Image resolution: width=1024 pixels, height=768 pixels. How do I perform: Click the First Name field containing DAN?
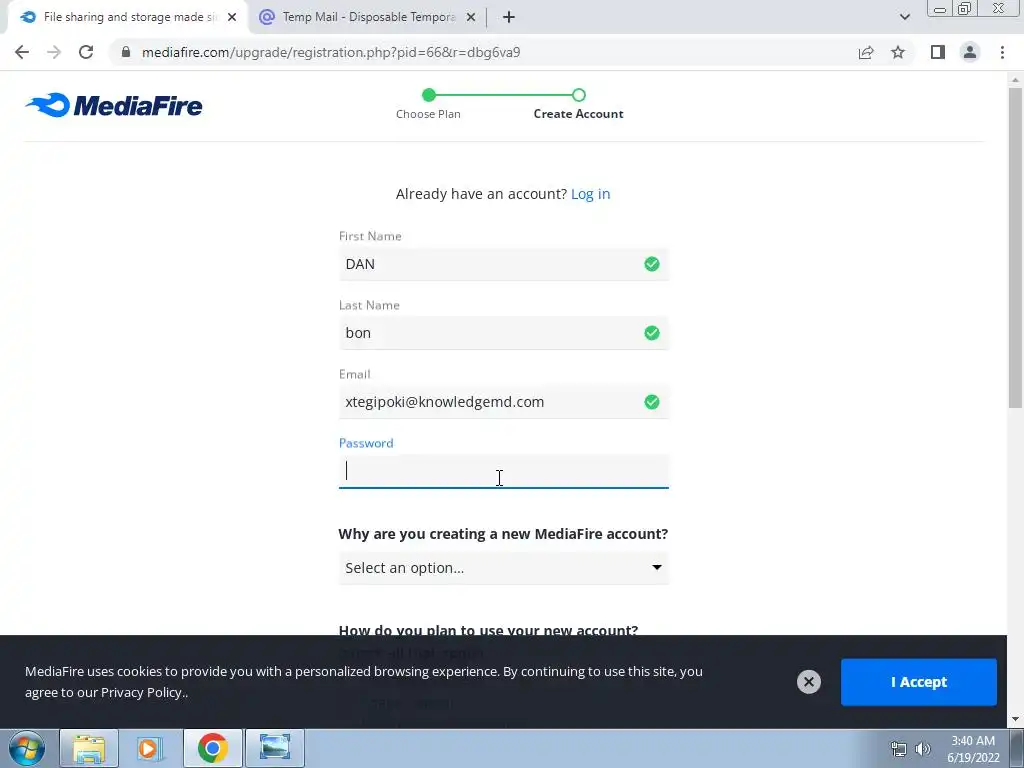[x=504, y=264]
